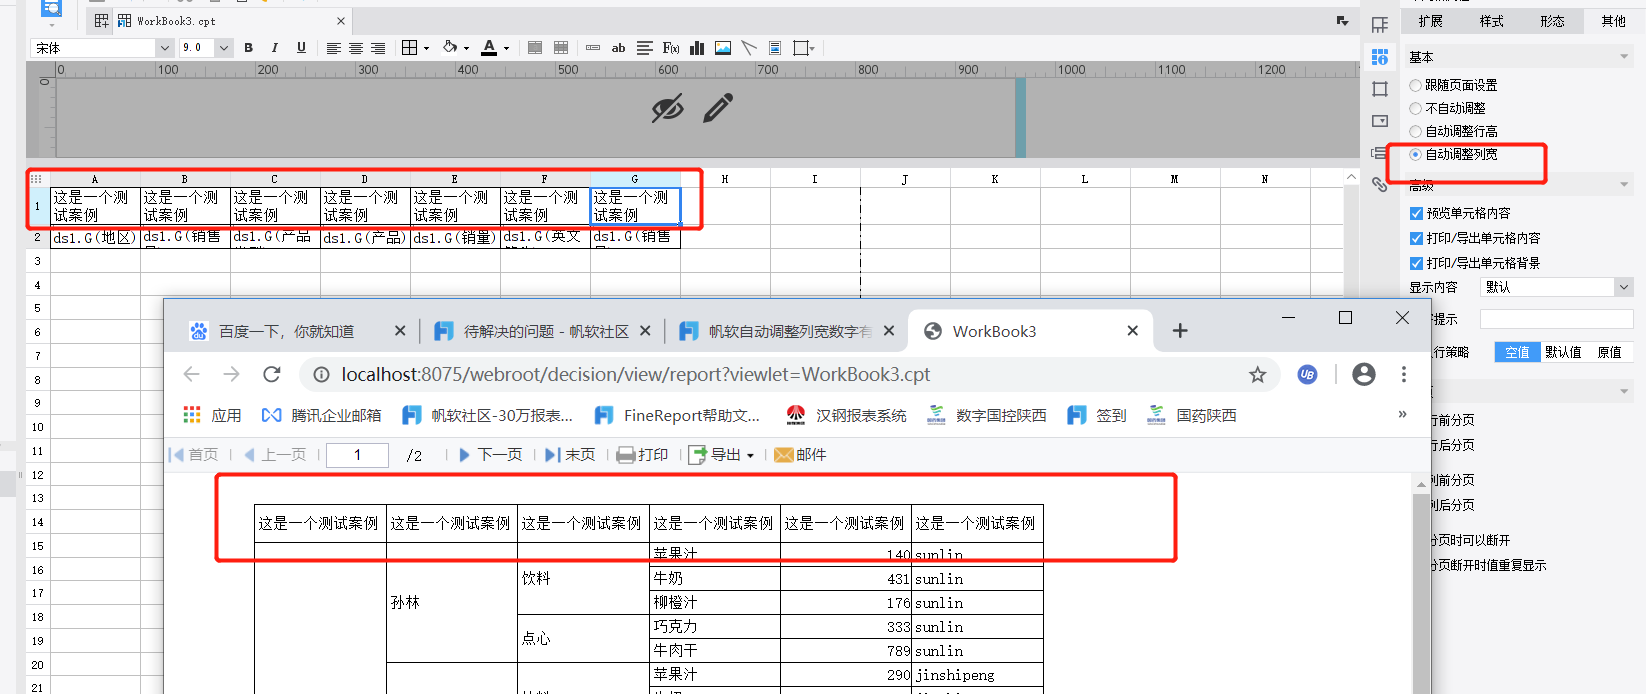Align cell text right

(x=378, y=48)
